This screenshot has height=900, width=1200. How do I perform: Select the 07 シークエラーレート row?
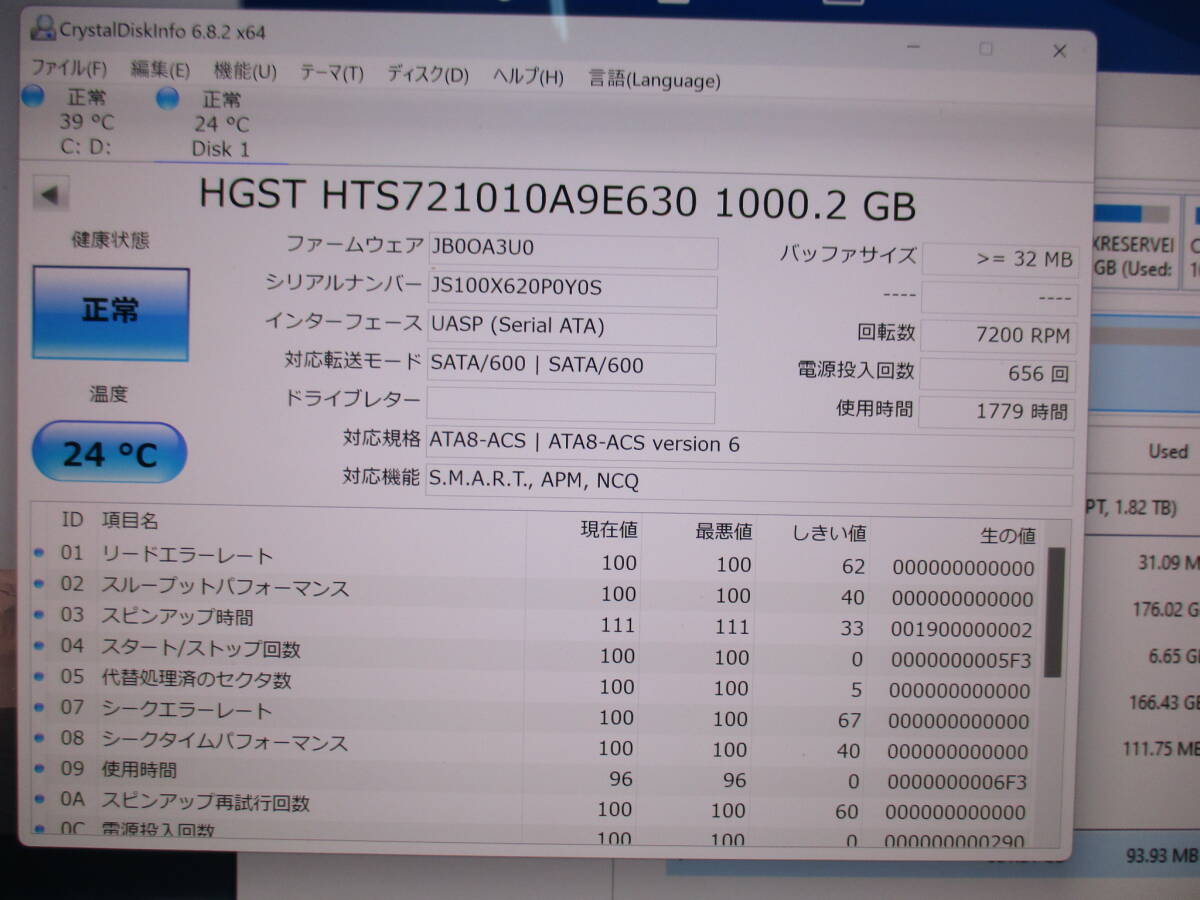535,715
